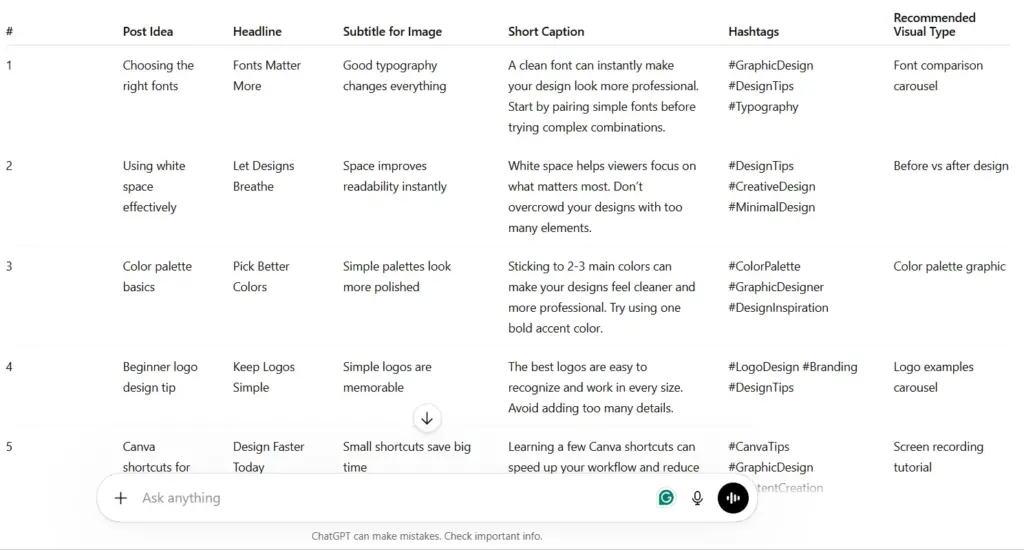Screen dimensions: 1024x550
Task: Click the #ColorPalette hashtag text
Action: (764, 267)
